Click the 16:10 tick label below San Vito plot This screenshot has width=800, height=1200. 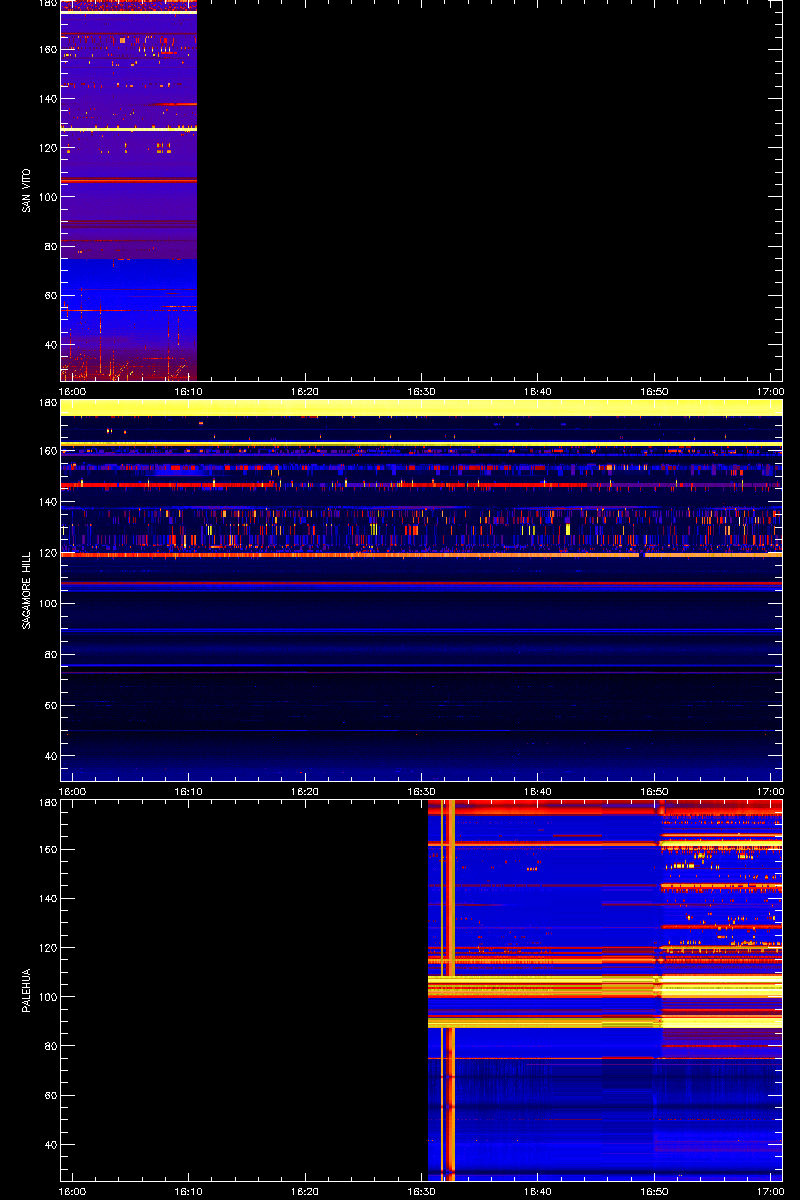[189, 391]
